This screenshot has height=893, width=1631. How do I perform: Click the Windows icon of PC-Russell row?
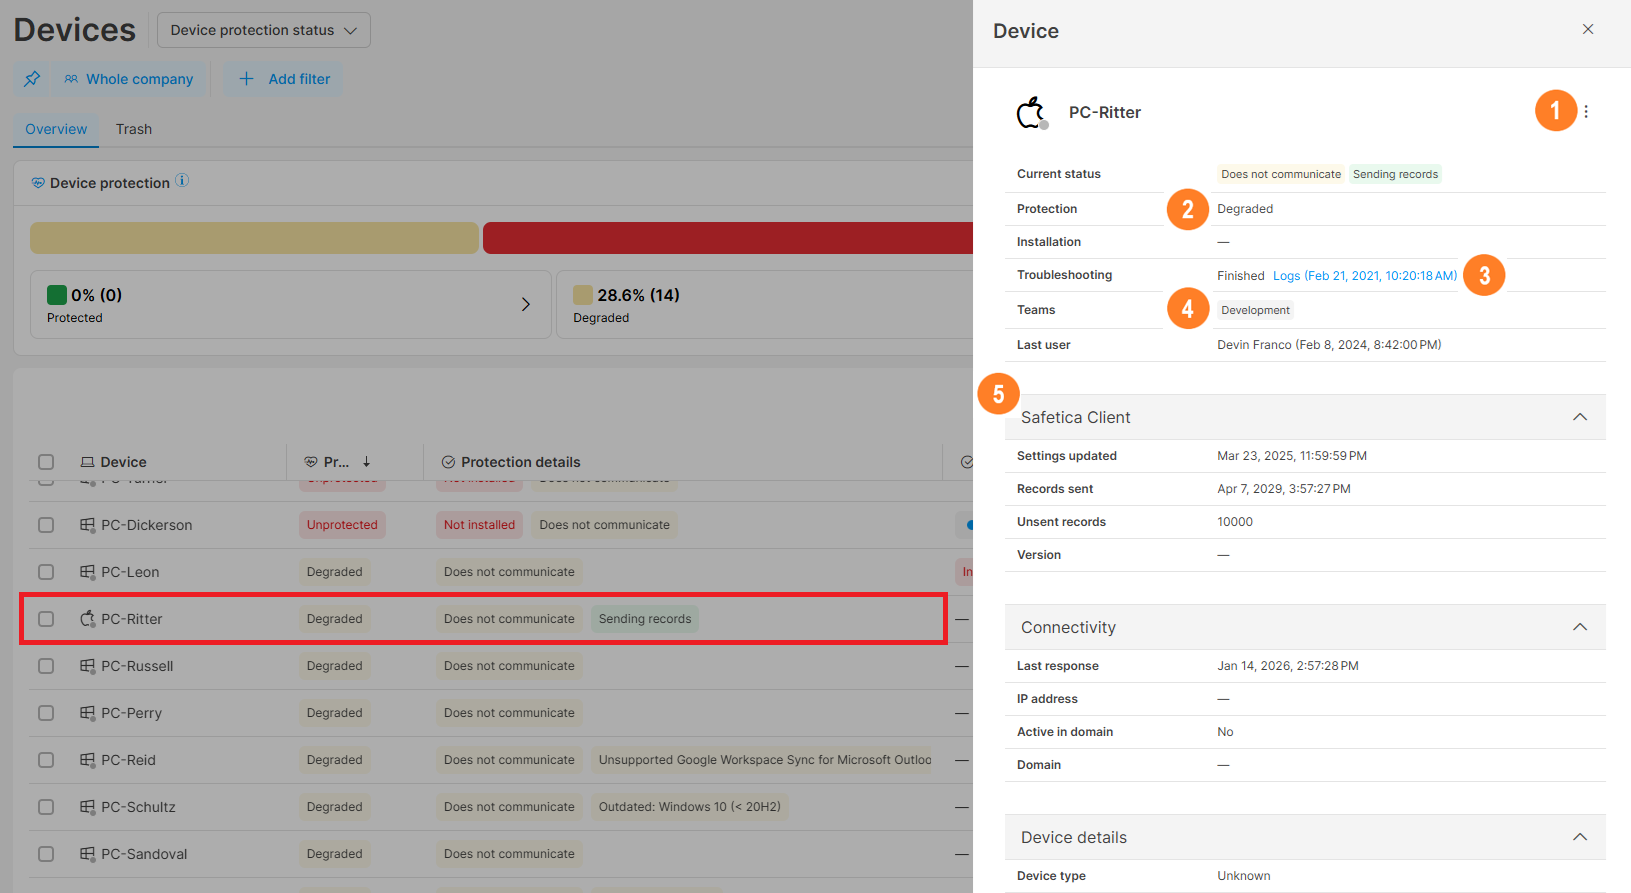[88, 666]
